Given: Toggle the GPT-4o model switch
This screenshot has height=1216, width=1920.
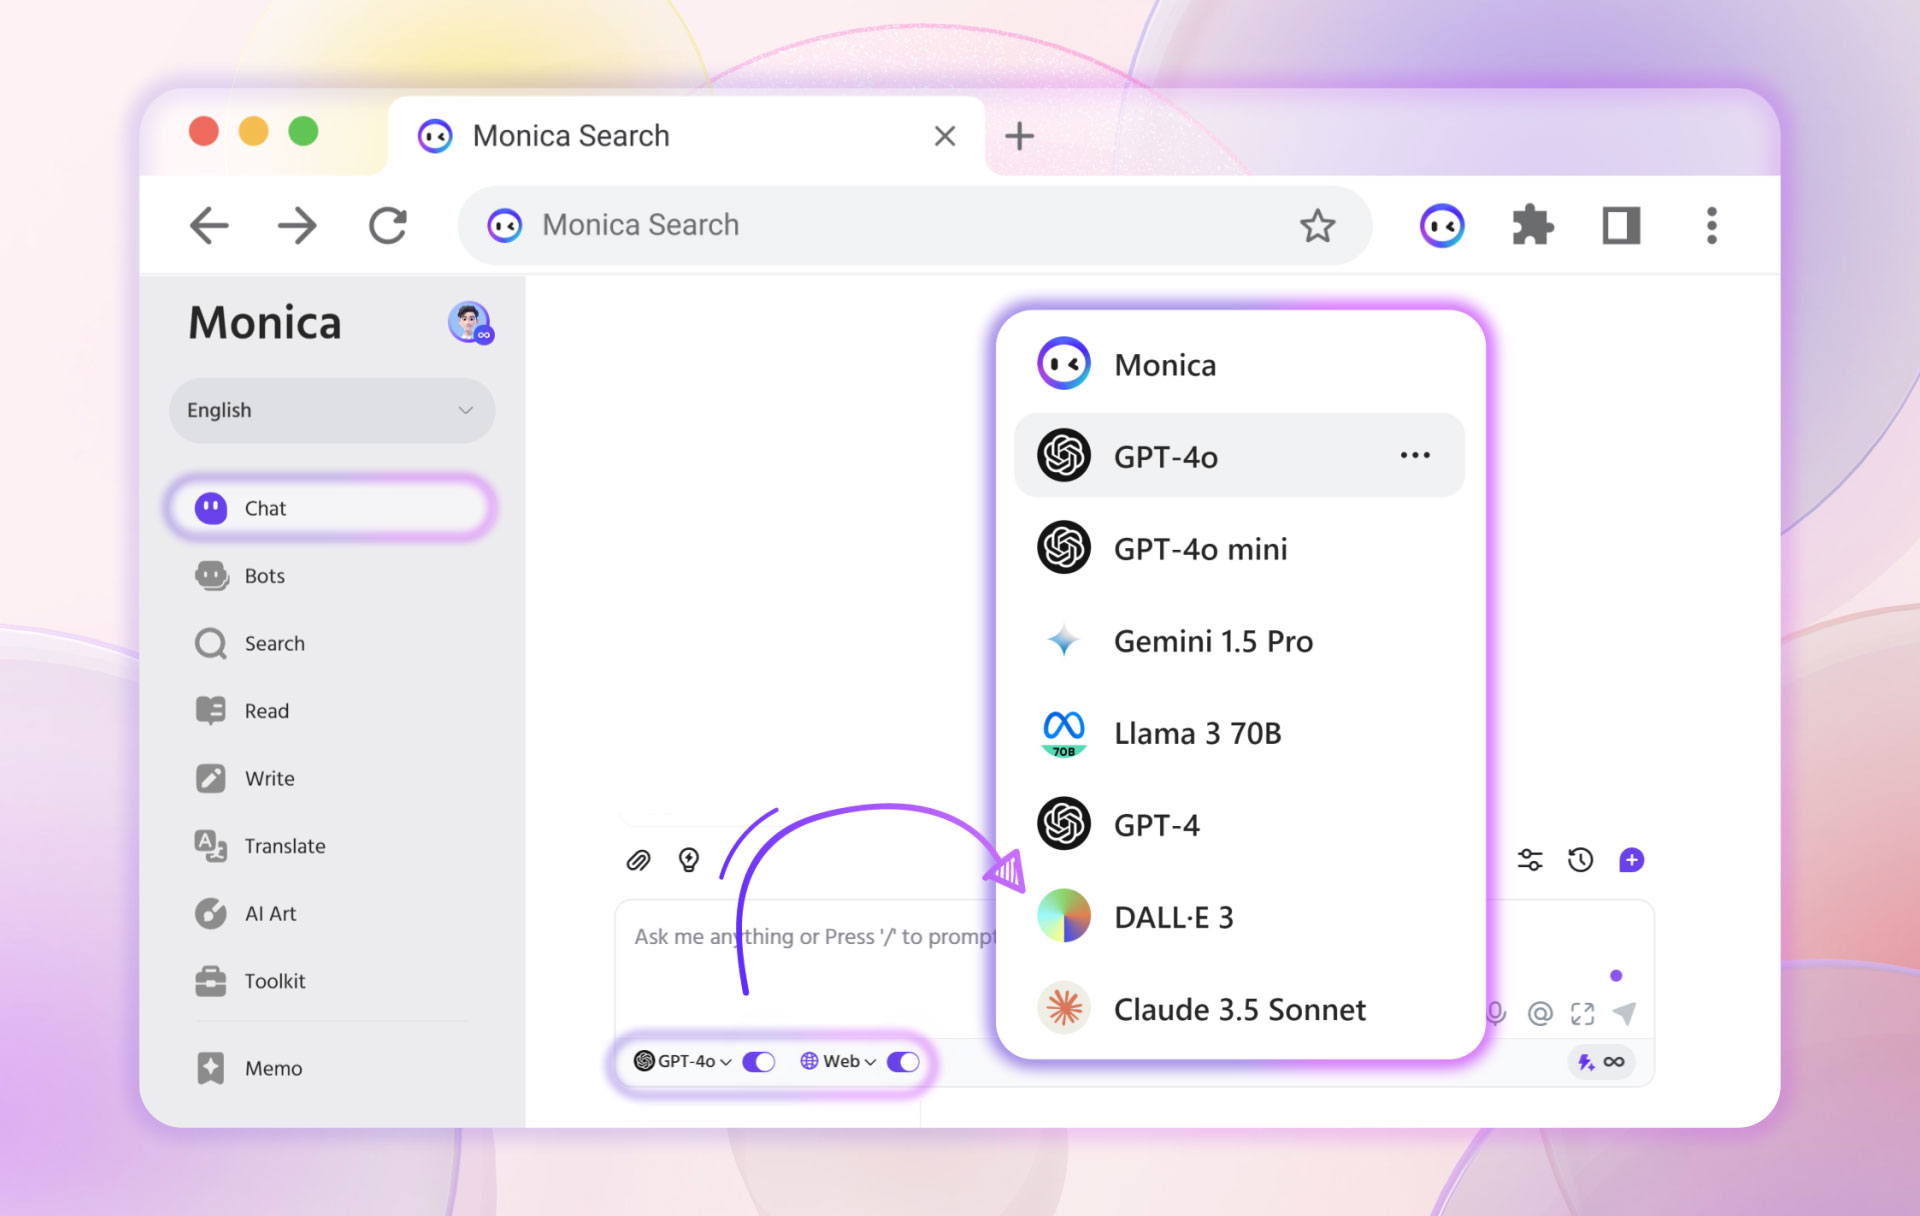Looking at the screenshot, I should 759,1062.
